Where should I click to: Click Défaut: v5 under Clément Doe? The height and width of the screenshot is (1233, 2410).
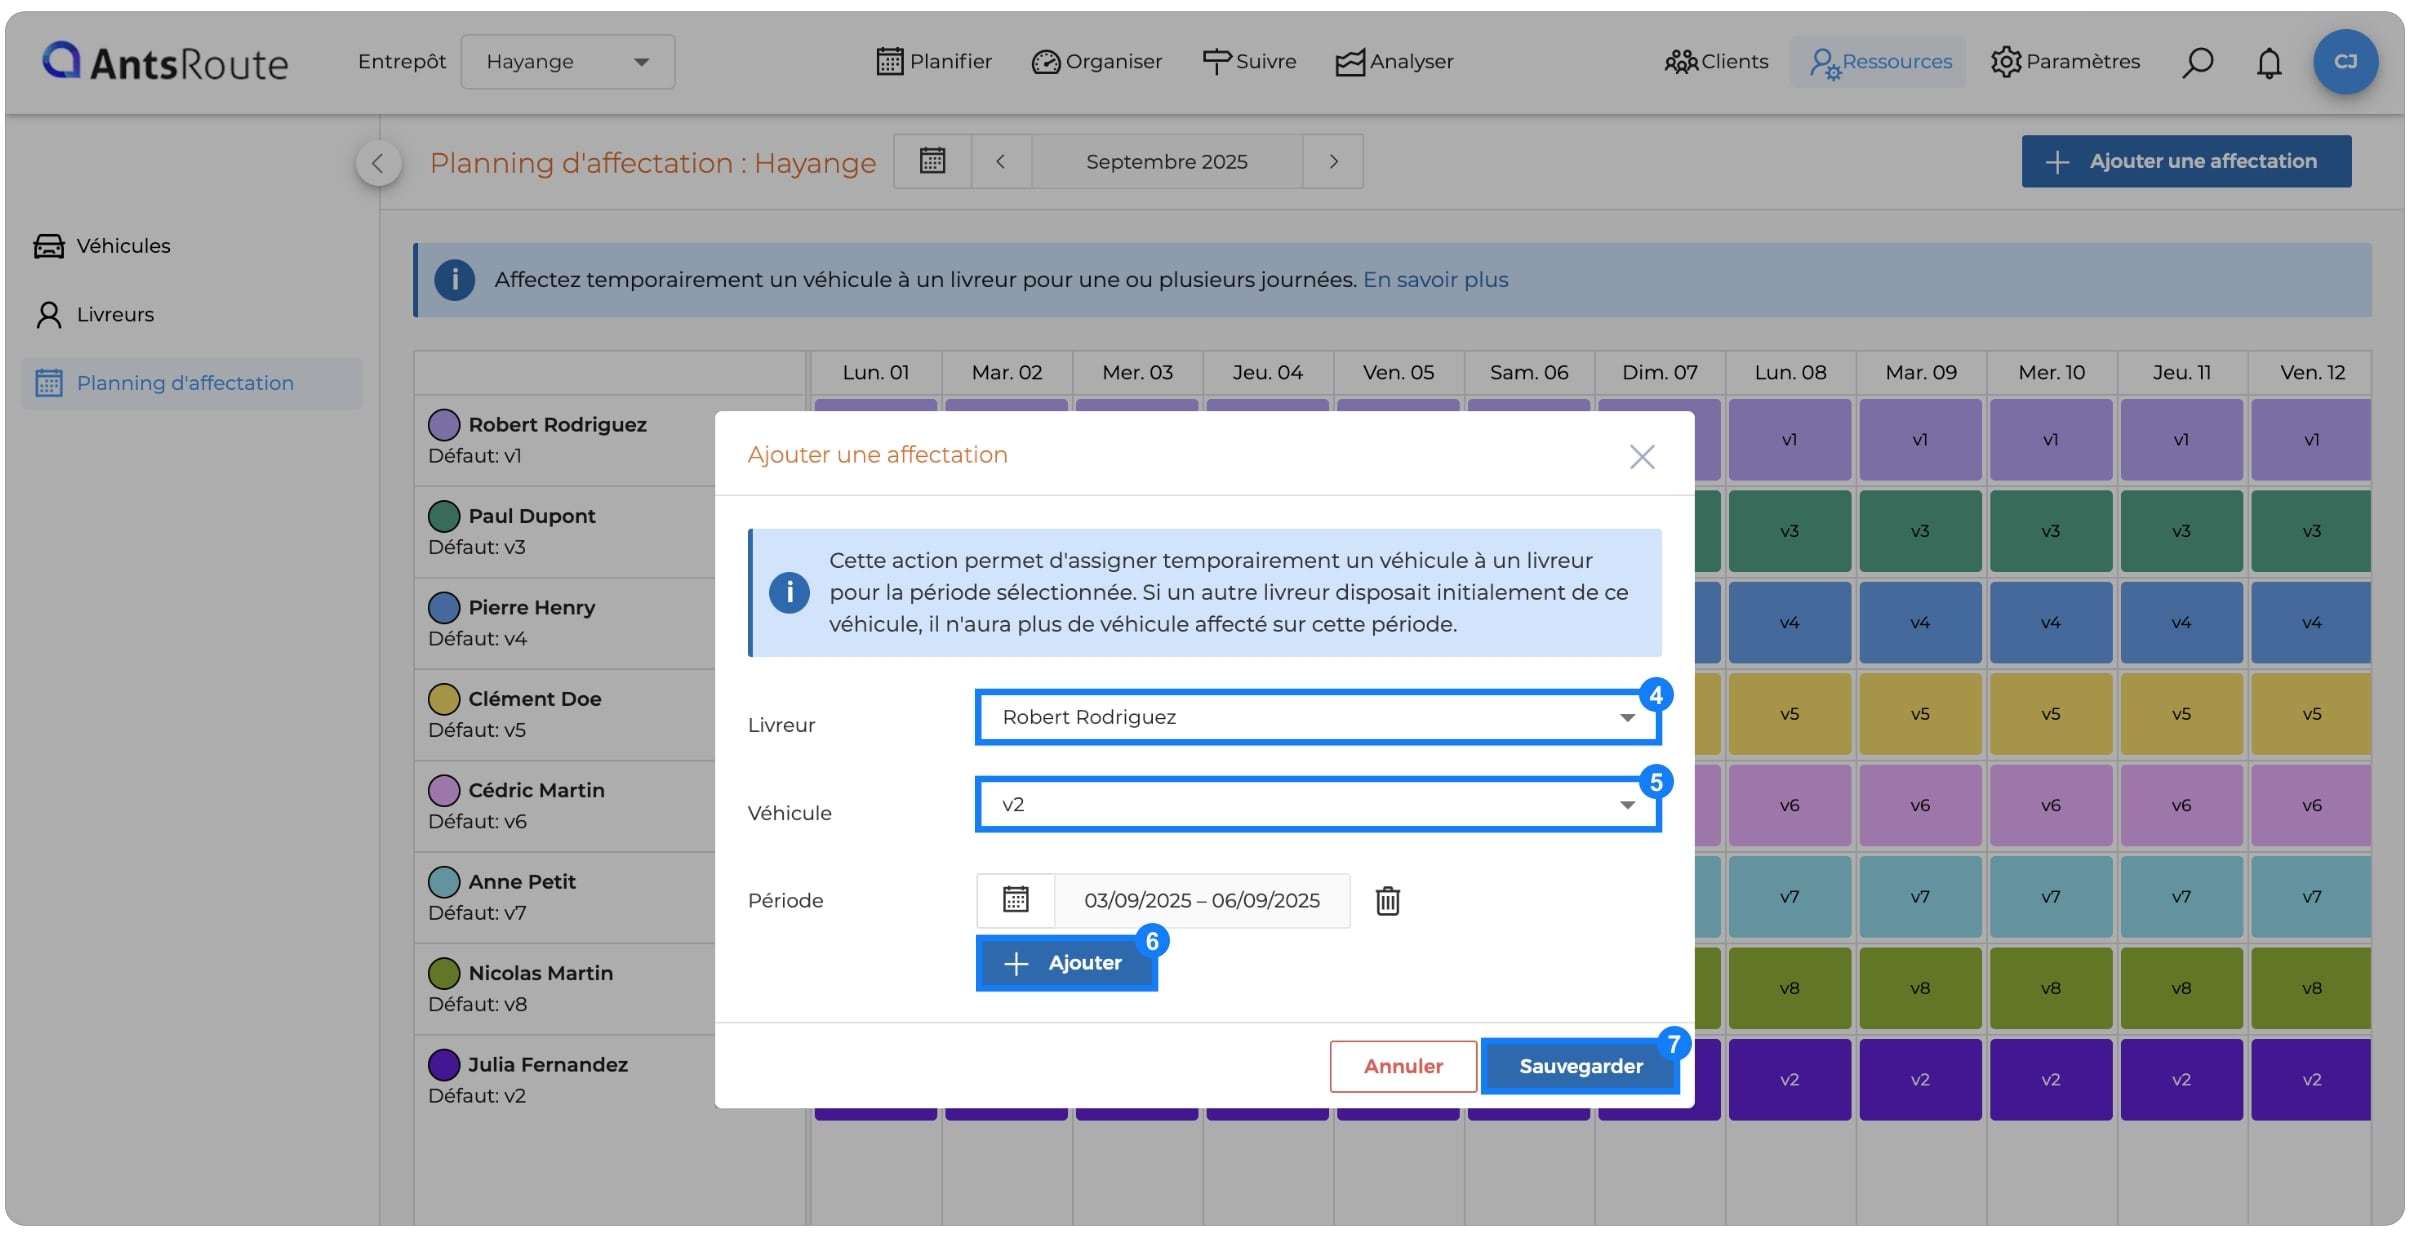click(477, 730)
